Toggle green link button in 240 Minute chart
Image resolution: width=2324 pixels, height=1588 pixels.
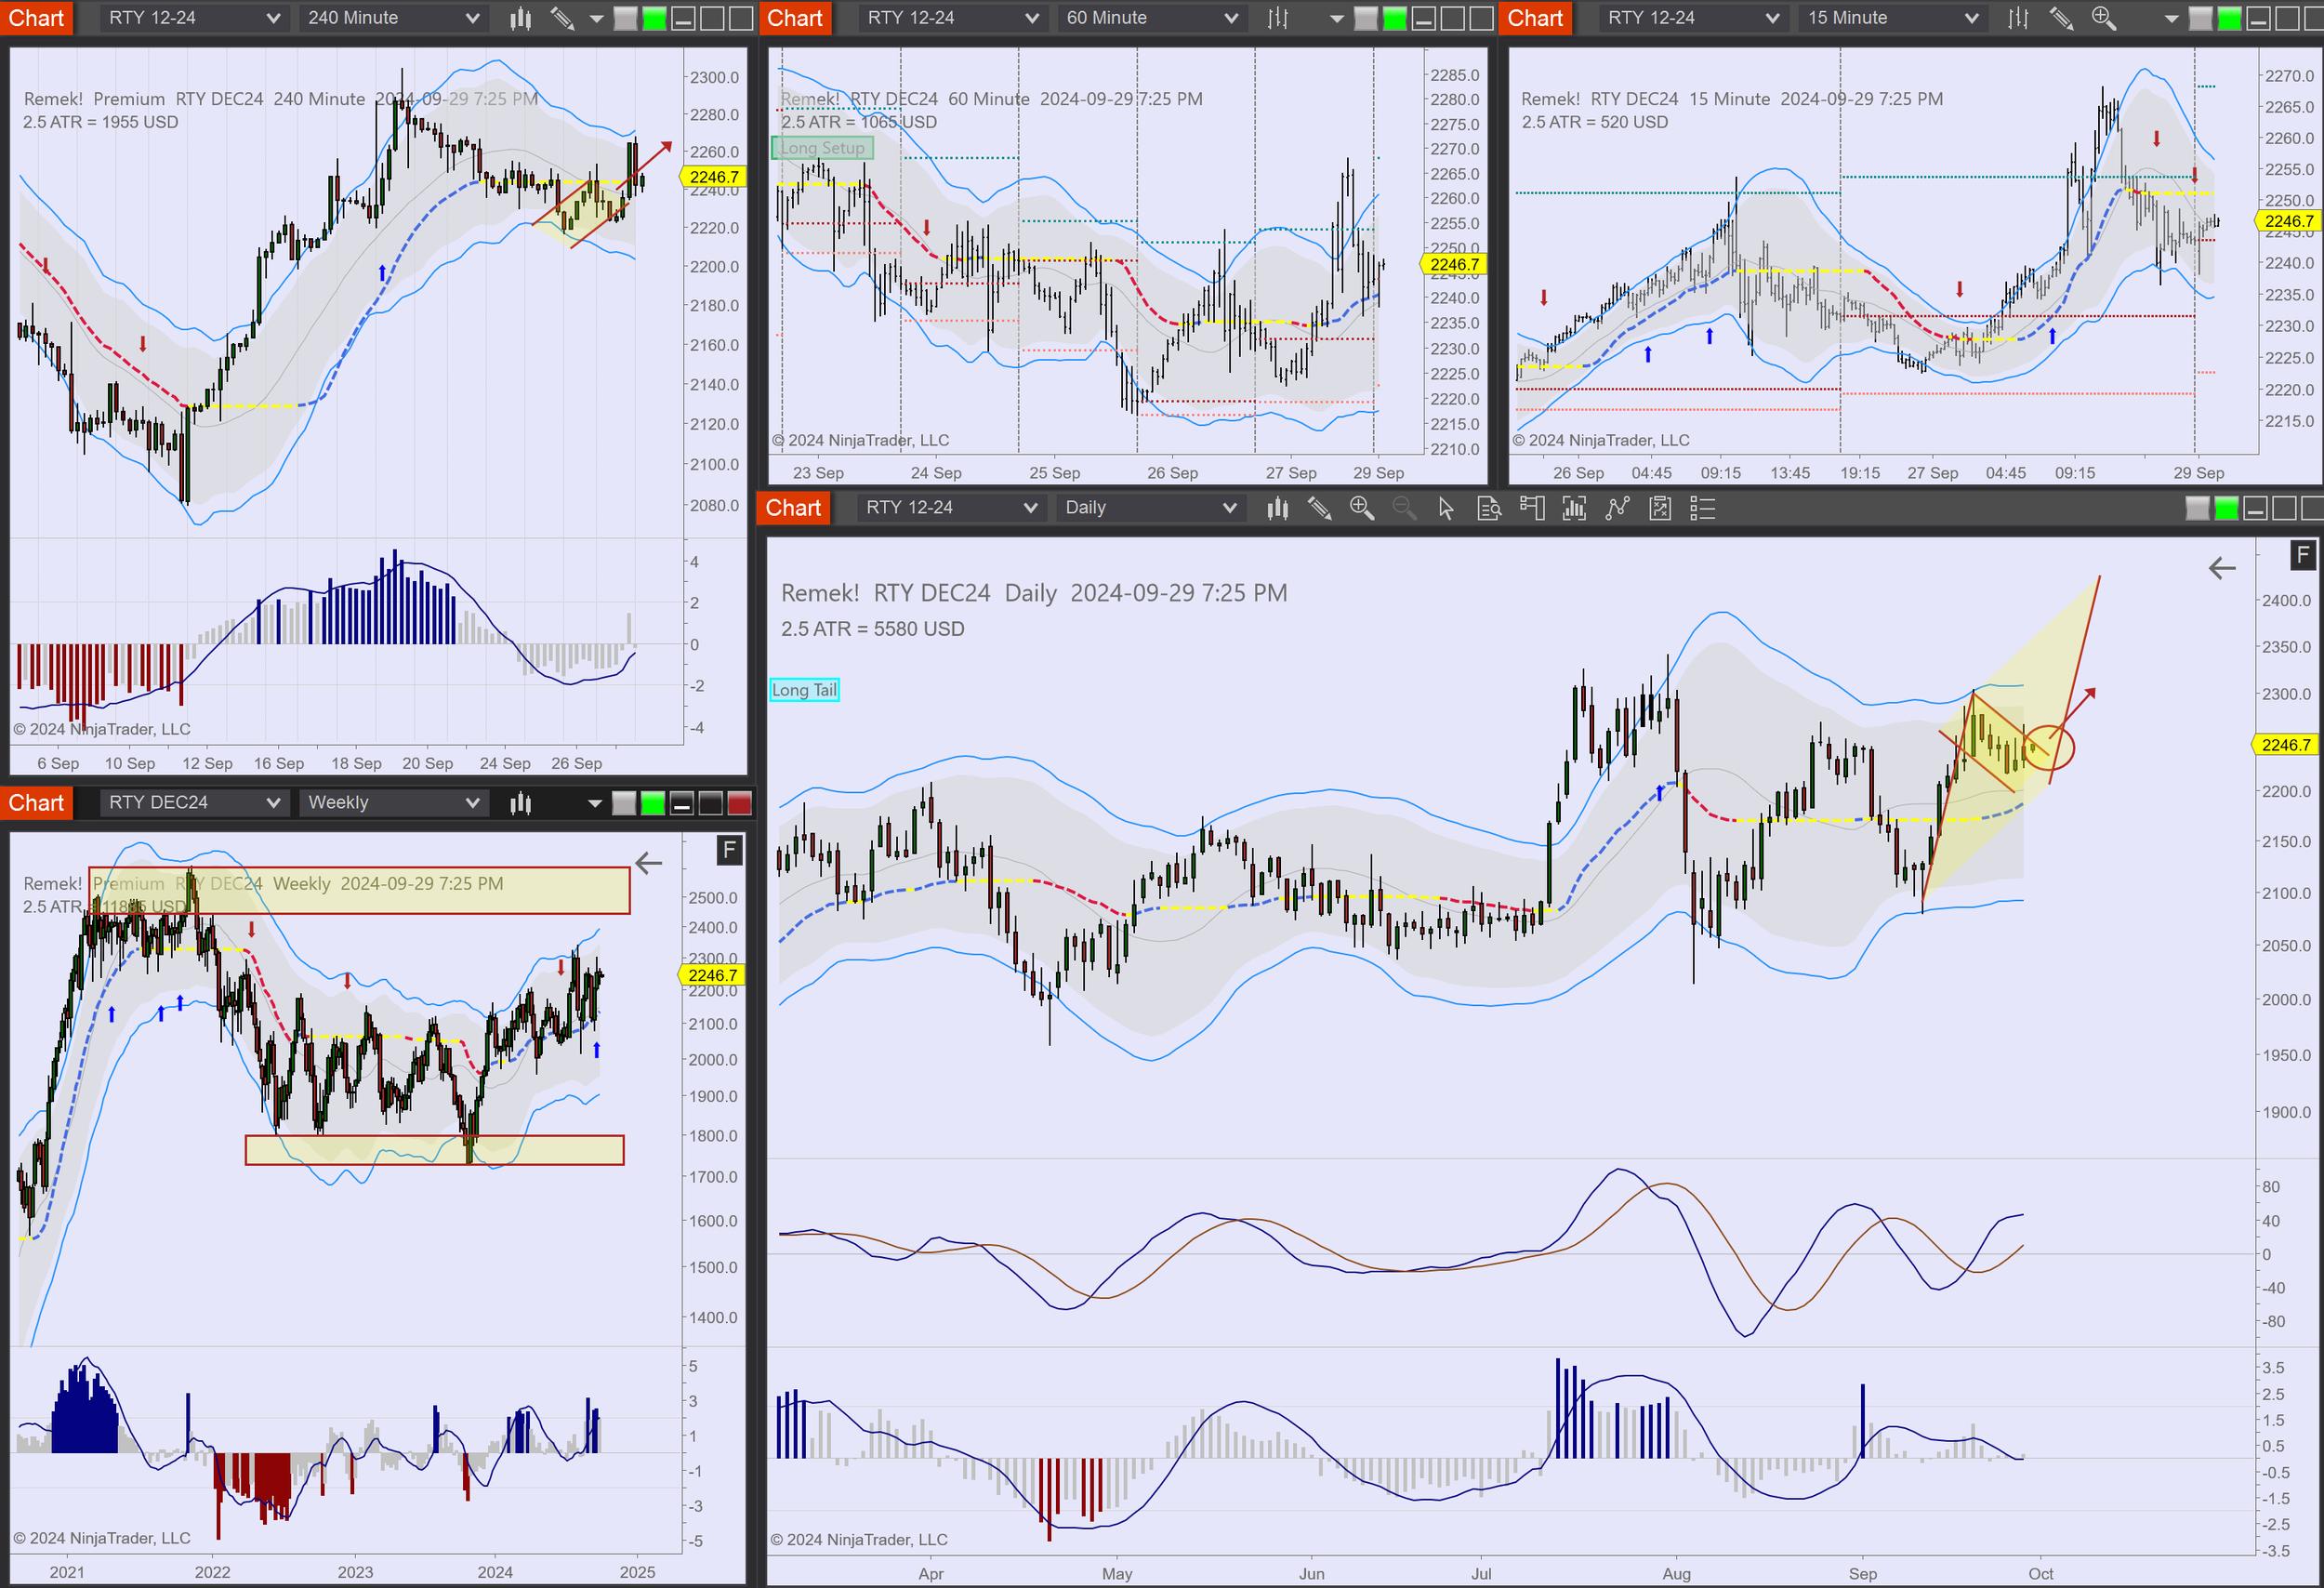pyautogui.click(x=654, y=18)
